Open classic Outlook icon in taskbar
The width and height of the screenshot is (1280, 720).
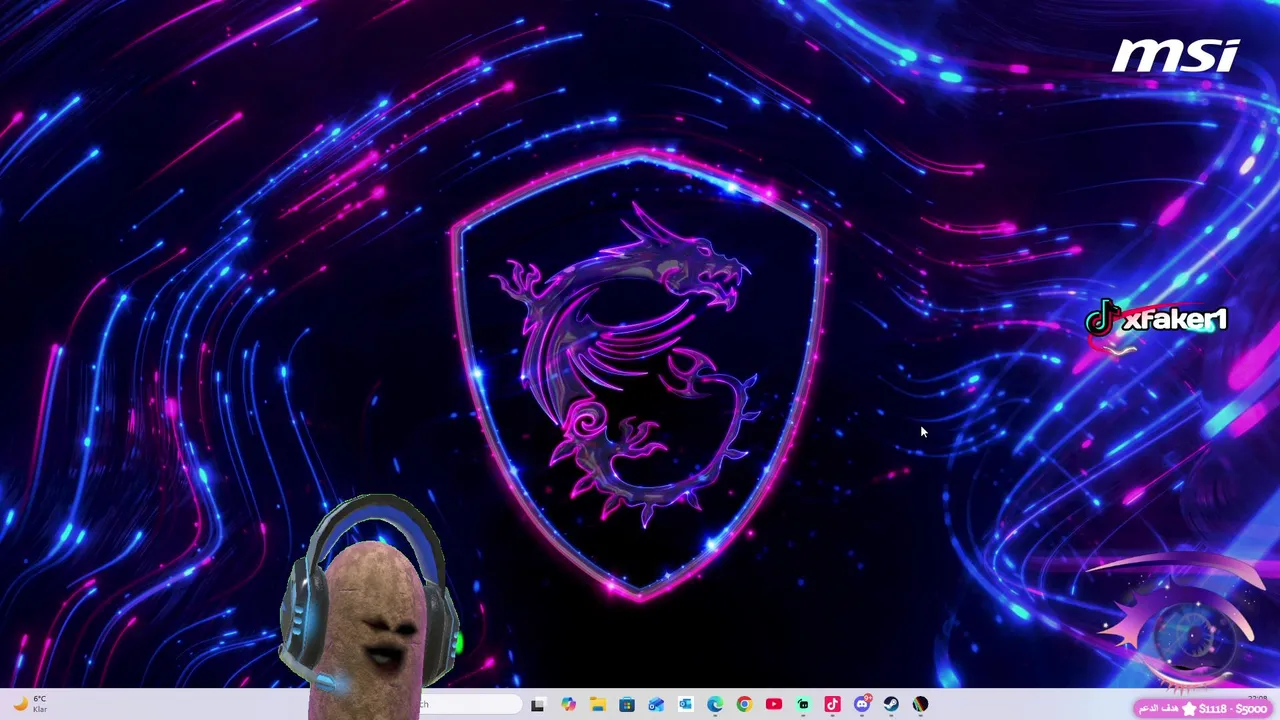(685, 704)
